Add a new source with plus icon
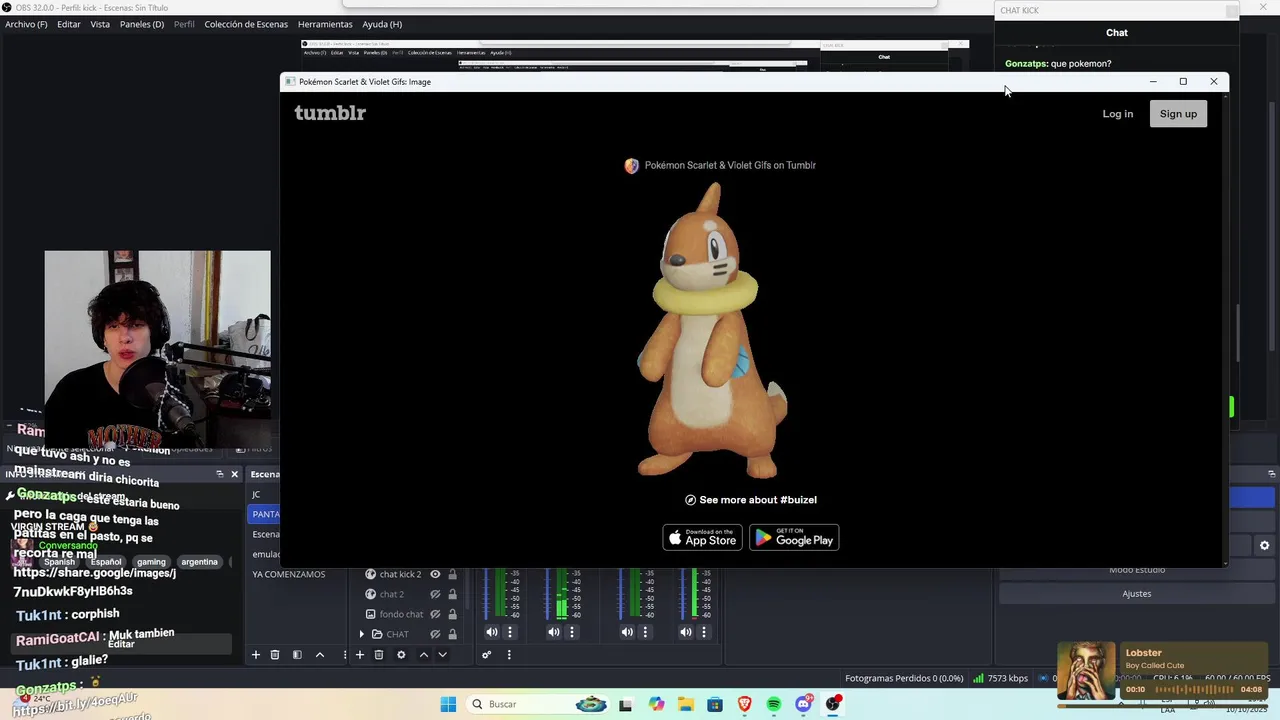The width and height of the screenshot is (1280, 720). (360, 655)
